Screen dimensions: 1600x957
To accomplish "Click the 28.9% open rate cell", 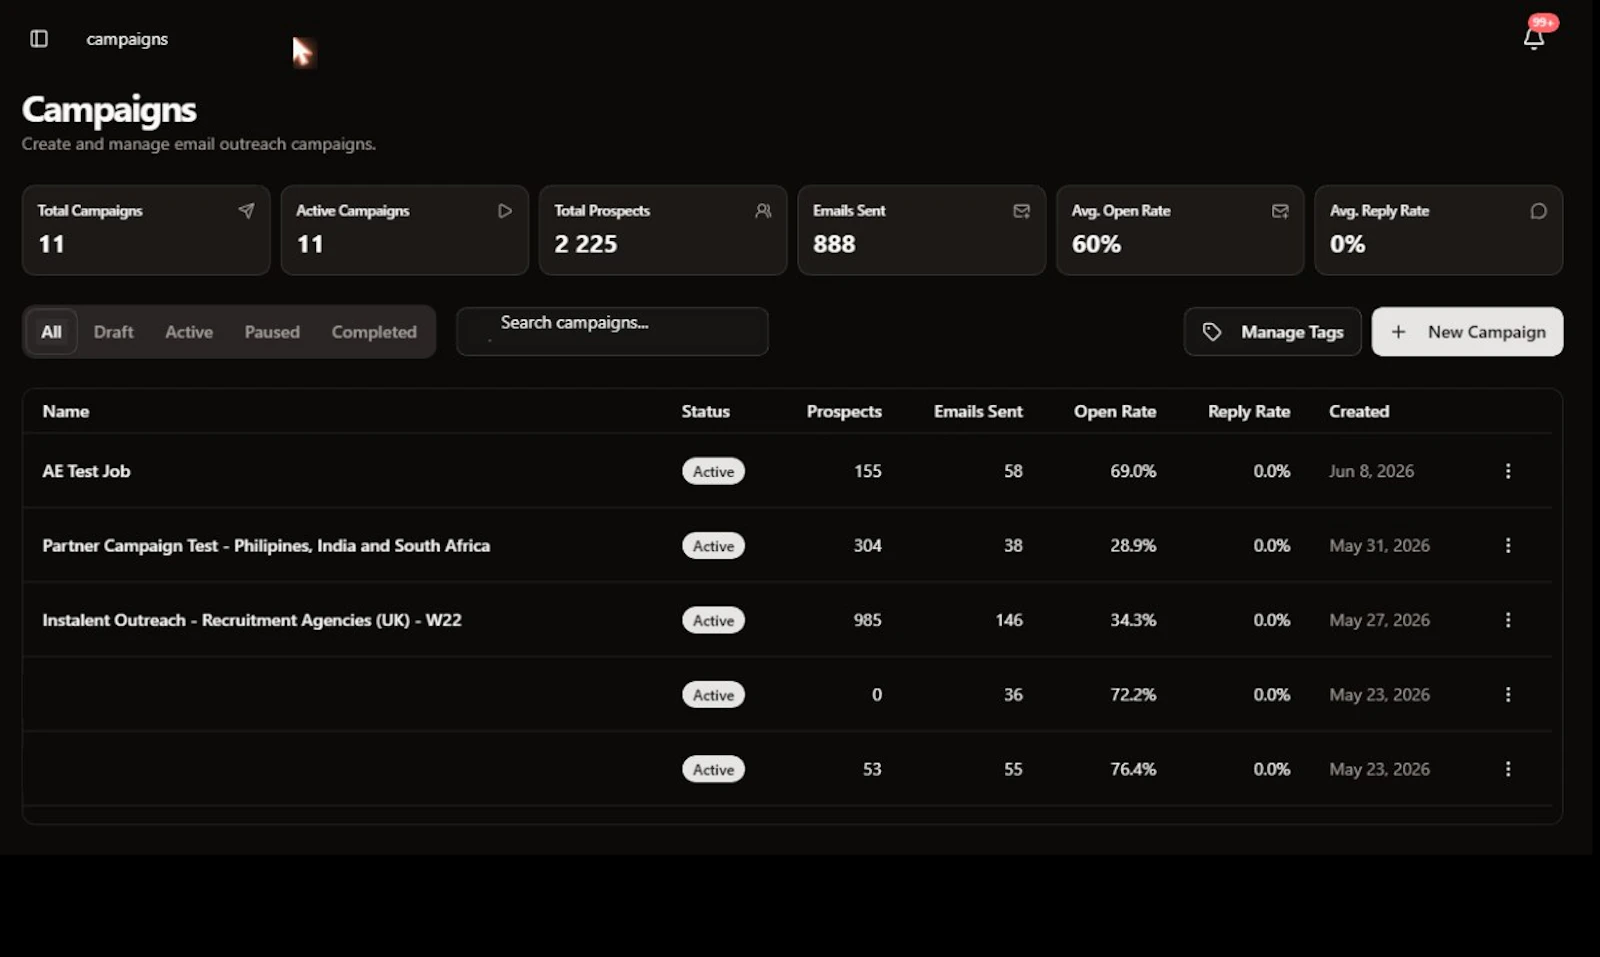I will point(1133,546).
